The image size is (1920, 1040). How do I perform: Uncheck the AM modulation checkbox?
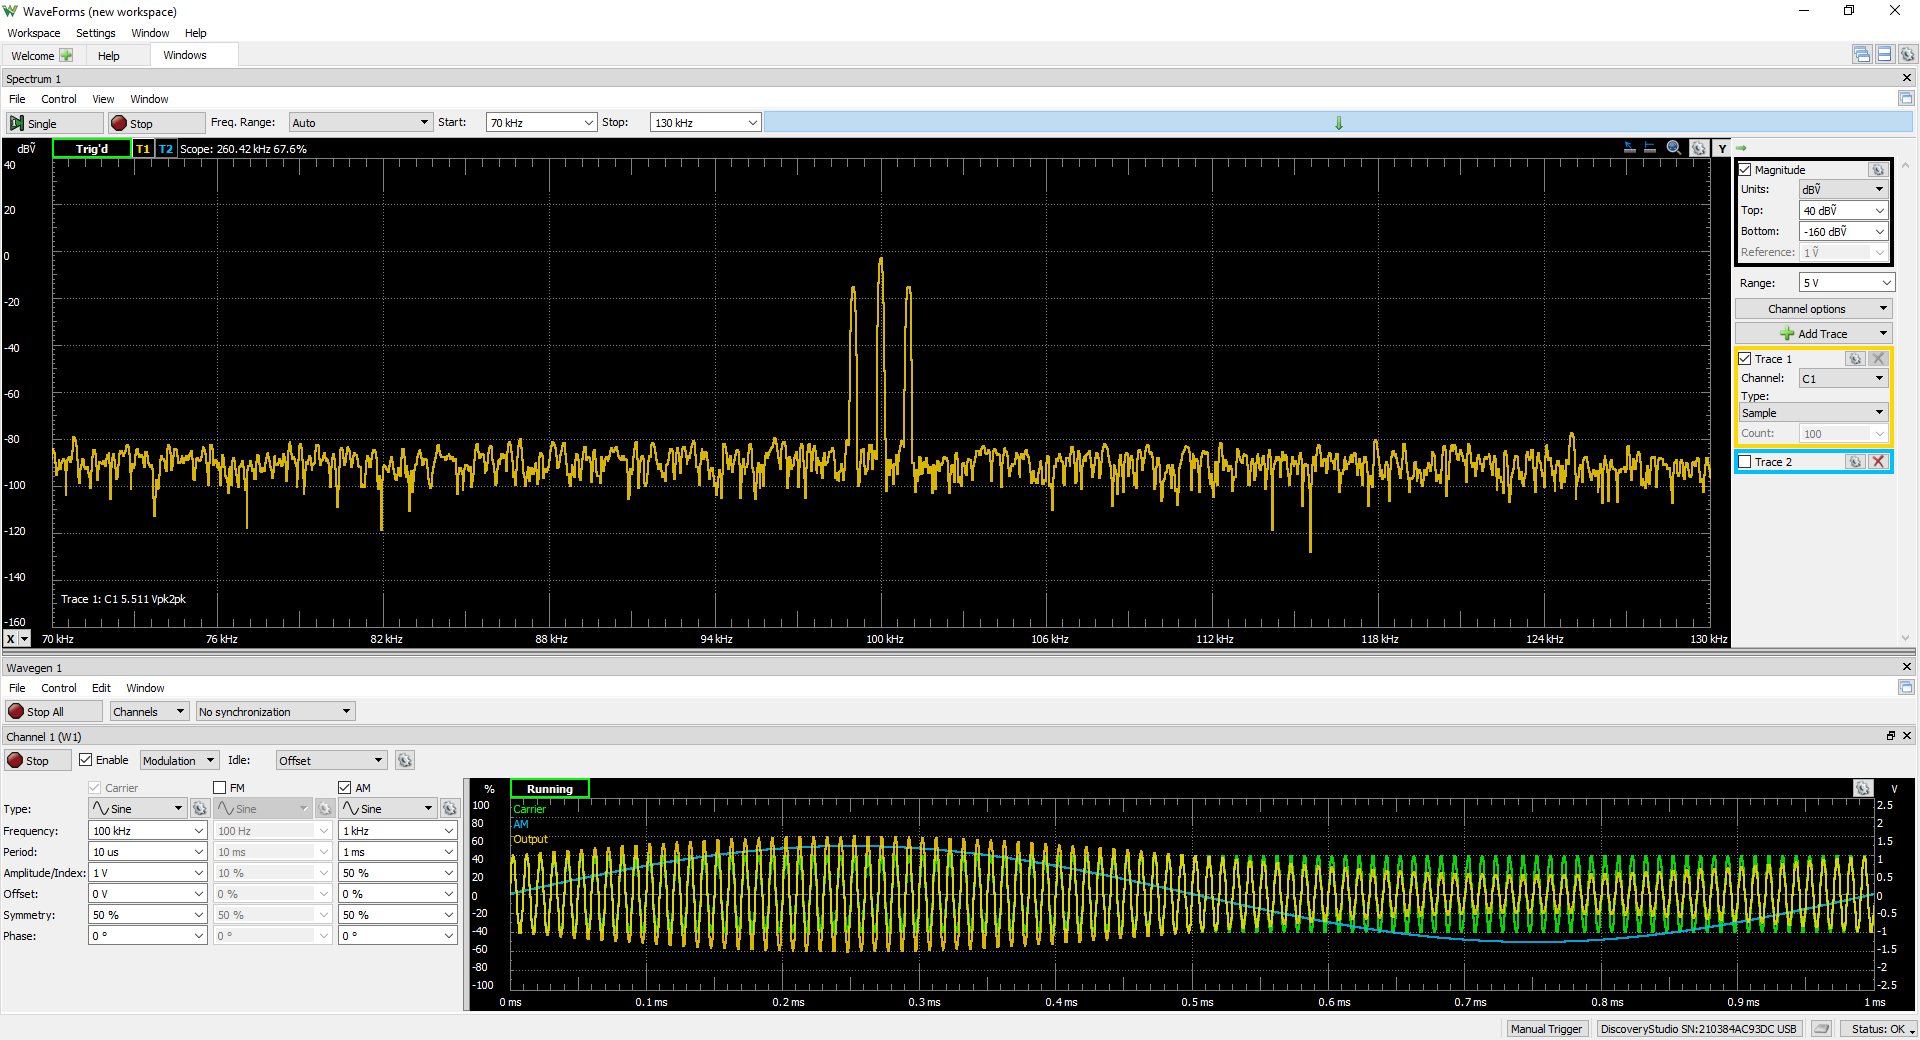(345, 788)
